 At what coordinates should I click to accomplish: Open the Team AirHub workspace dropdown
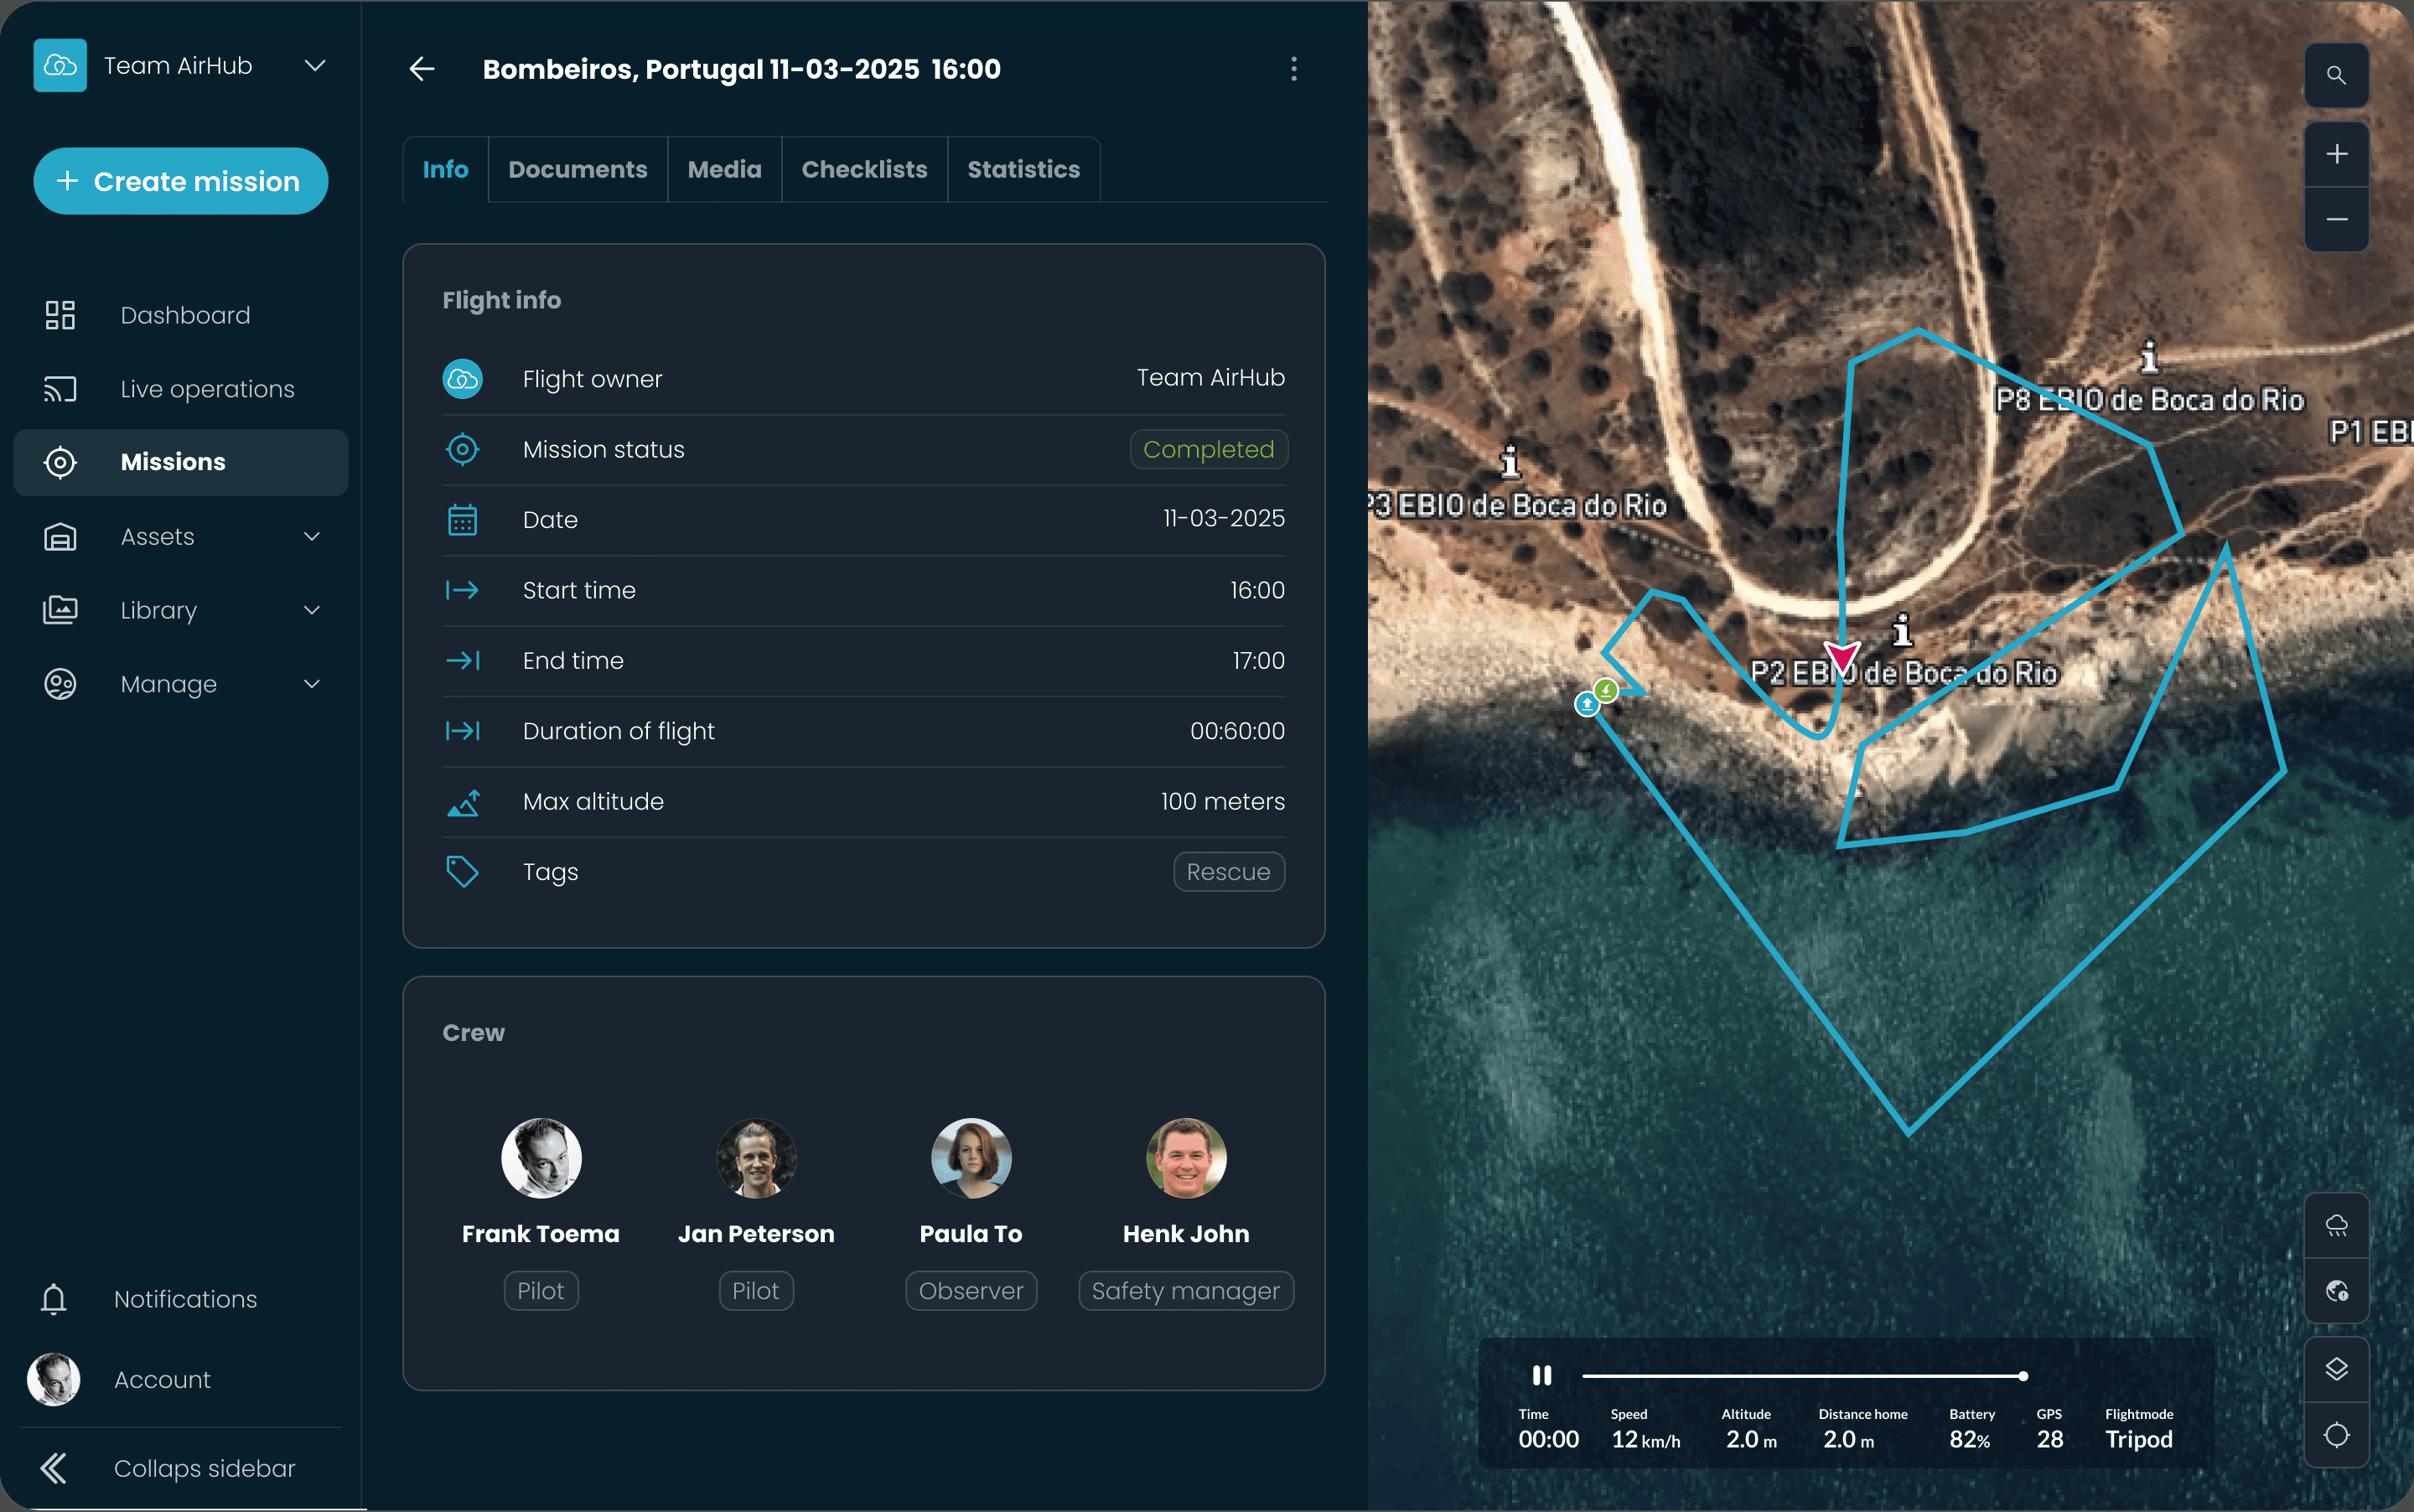(x=314, y=66)
